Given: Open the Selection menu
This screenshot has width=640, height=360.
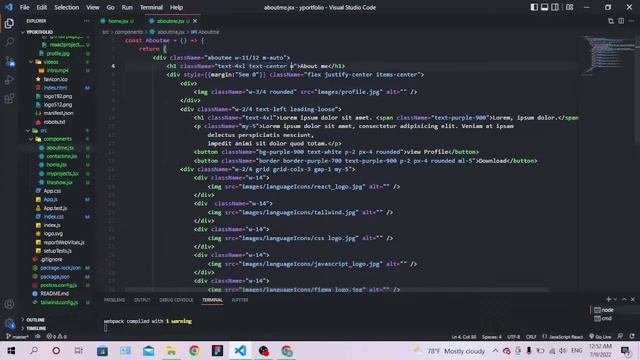Looking at the screenshot, I should tap(67, 7).
